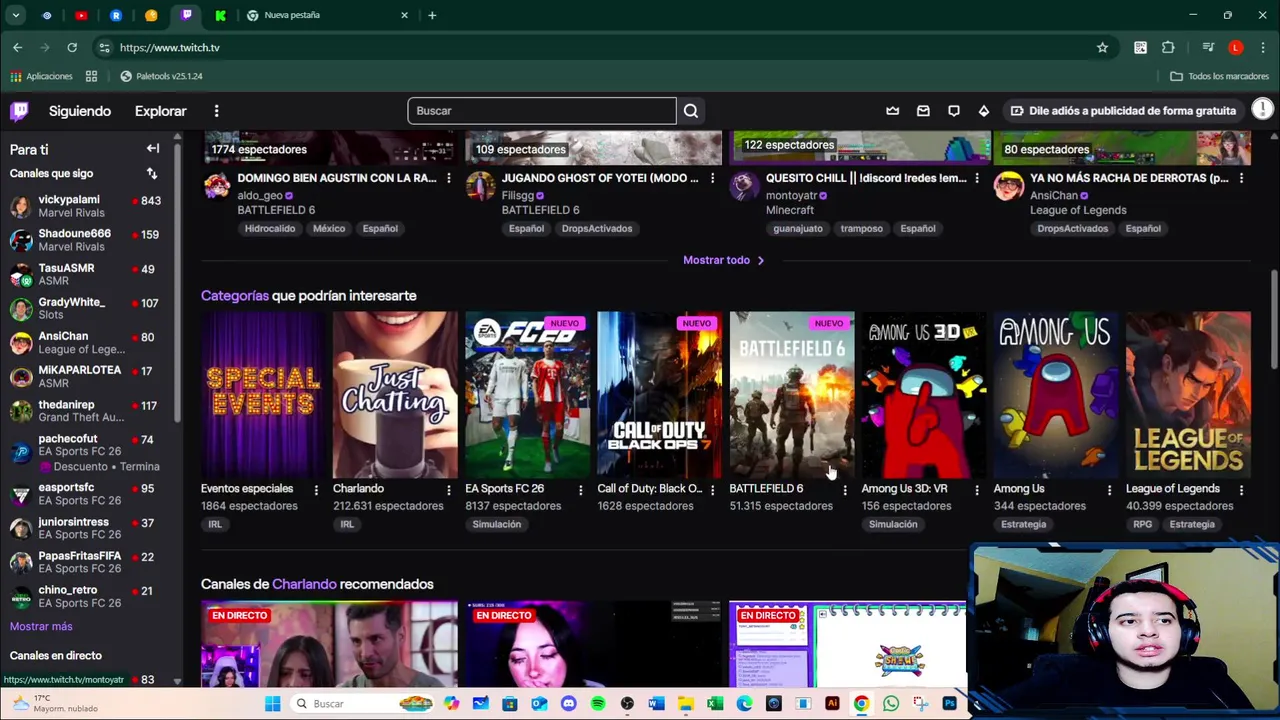Open Chrome extensions puzzle icon

pyautogui.click(x=1168, y=47)
